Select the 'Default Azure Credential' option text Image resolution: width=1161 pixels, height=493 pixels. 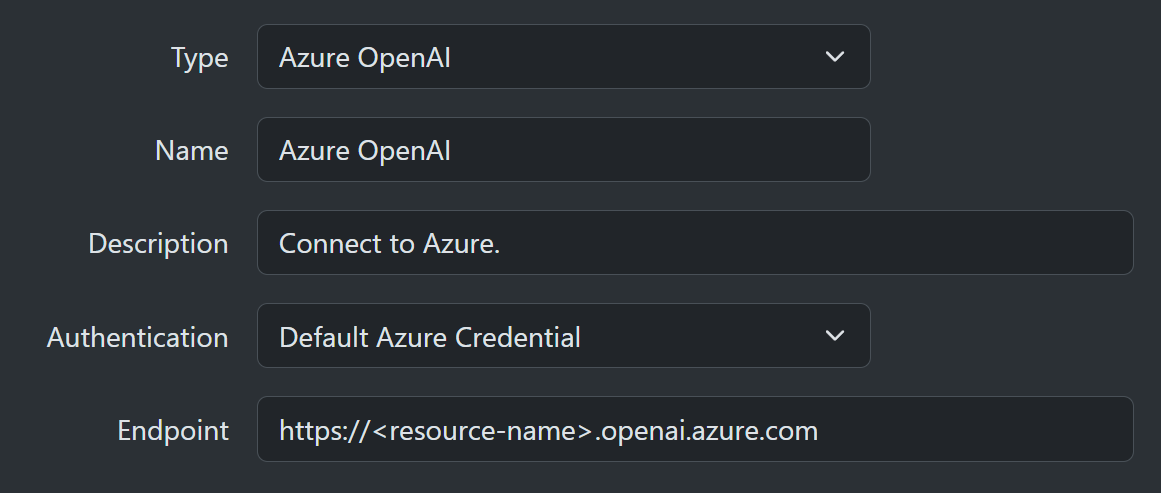coord(429,337)
